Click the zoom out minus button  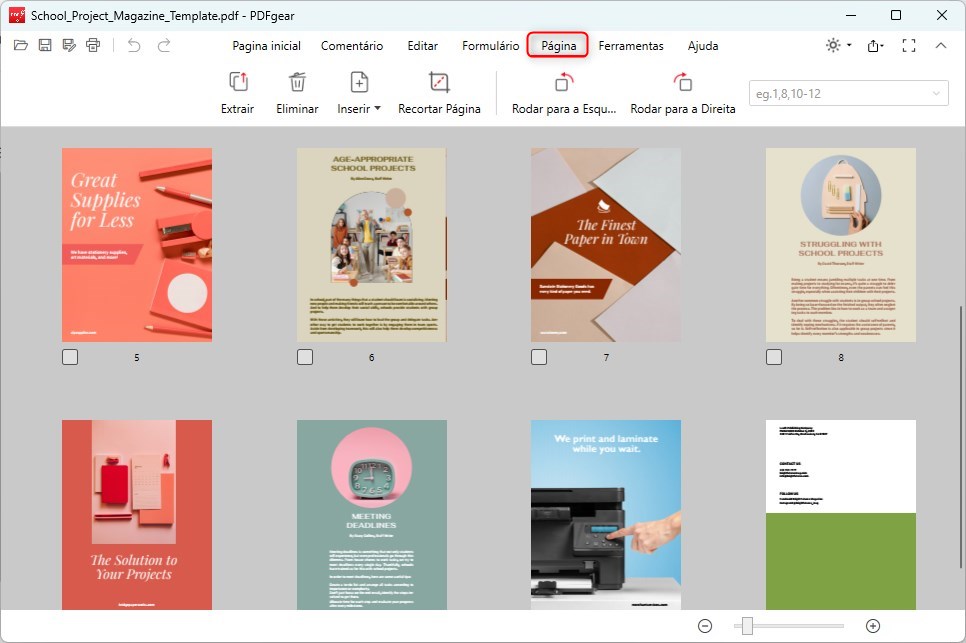pos(705,626)
